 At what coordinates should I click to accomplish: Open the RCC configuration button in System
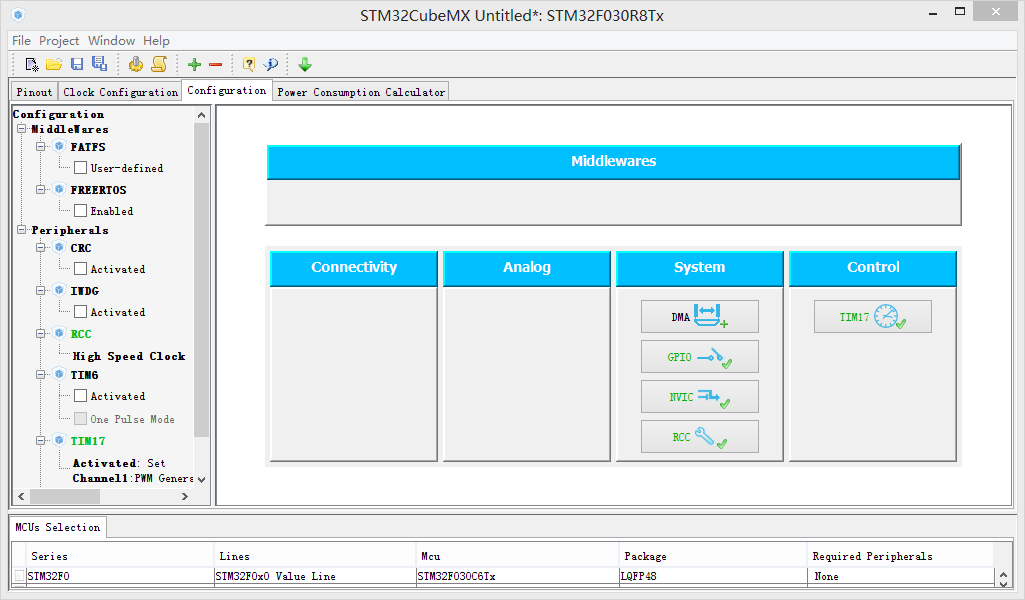pyautogui.click(x=699, y=437)
